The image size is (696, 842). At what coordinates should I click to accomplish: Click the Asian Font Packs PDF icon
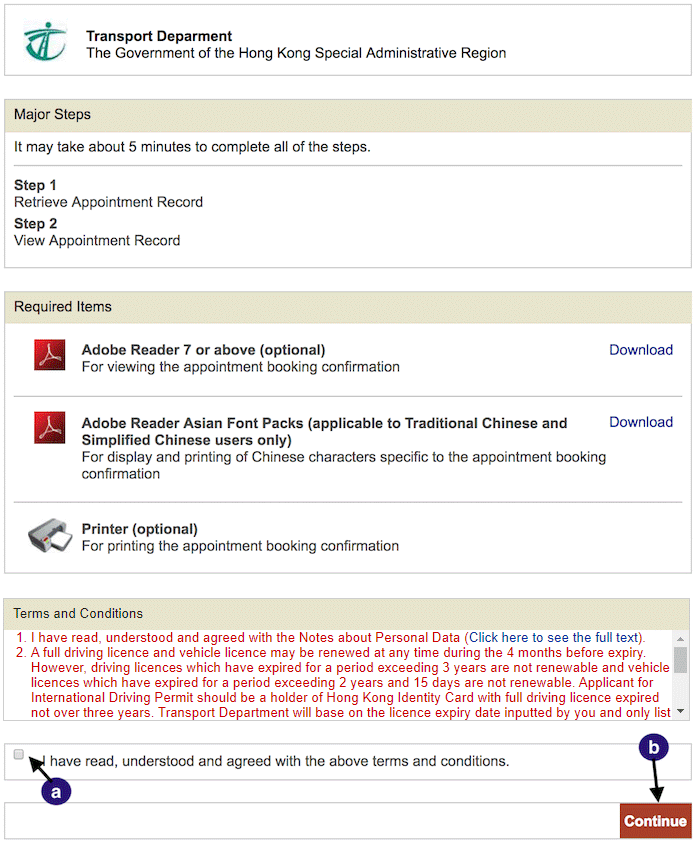pyautogui.click(x=50, y=428)
